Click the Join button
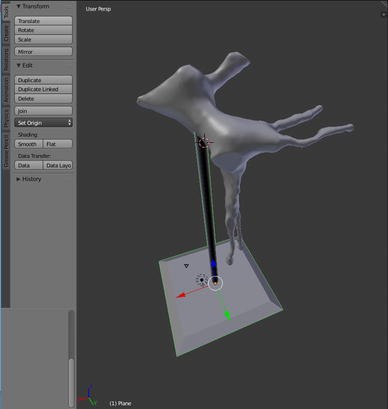Viewport: 388px width, 409px height. (x=43, y=111)
